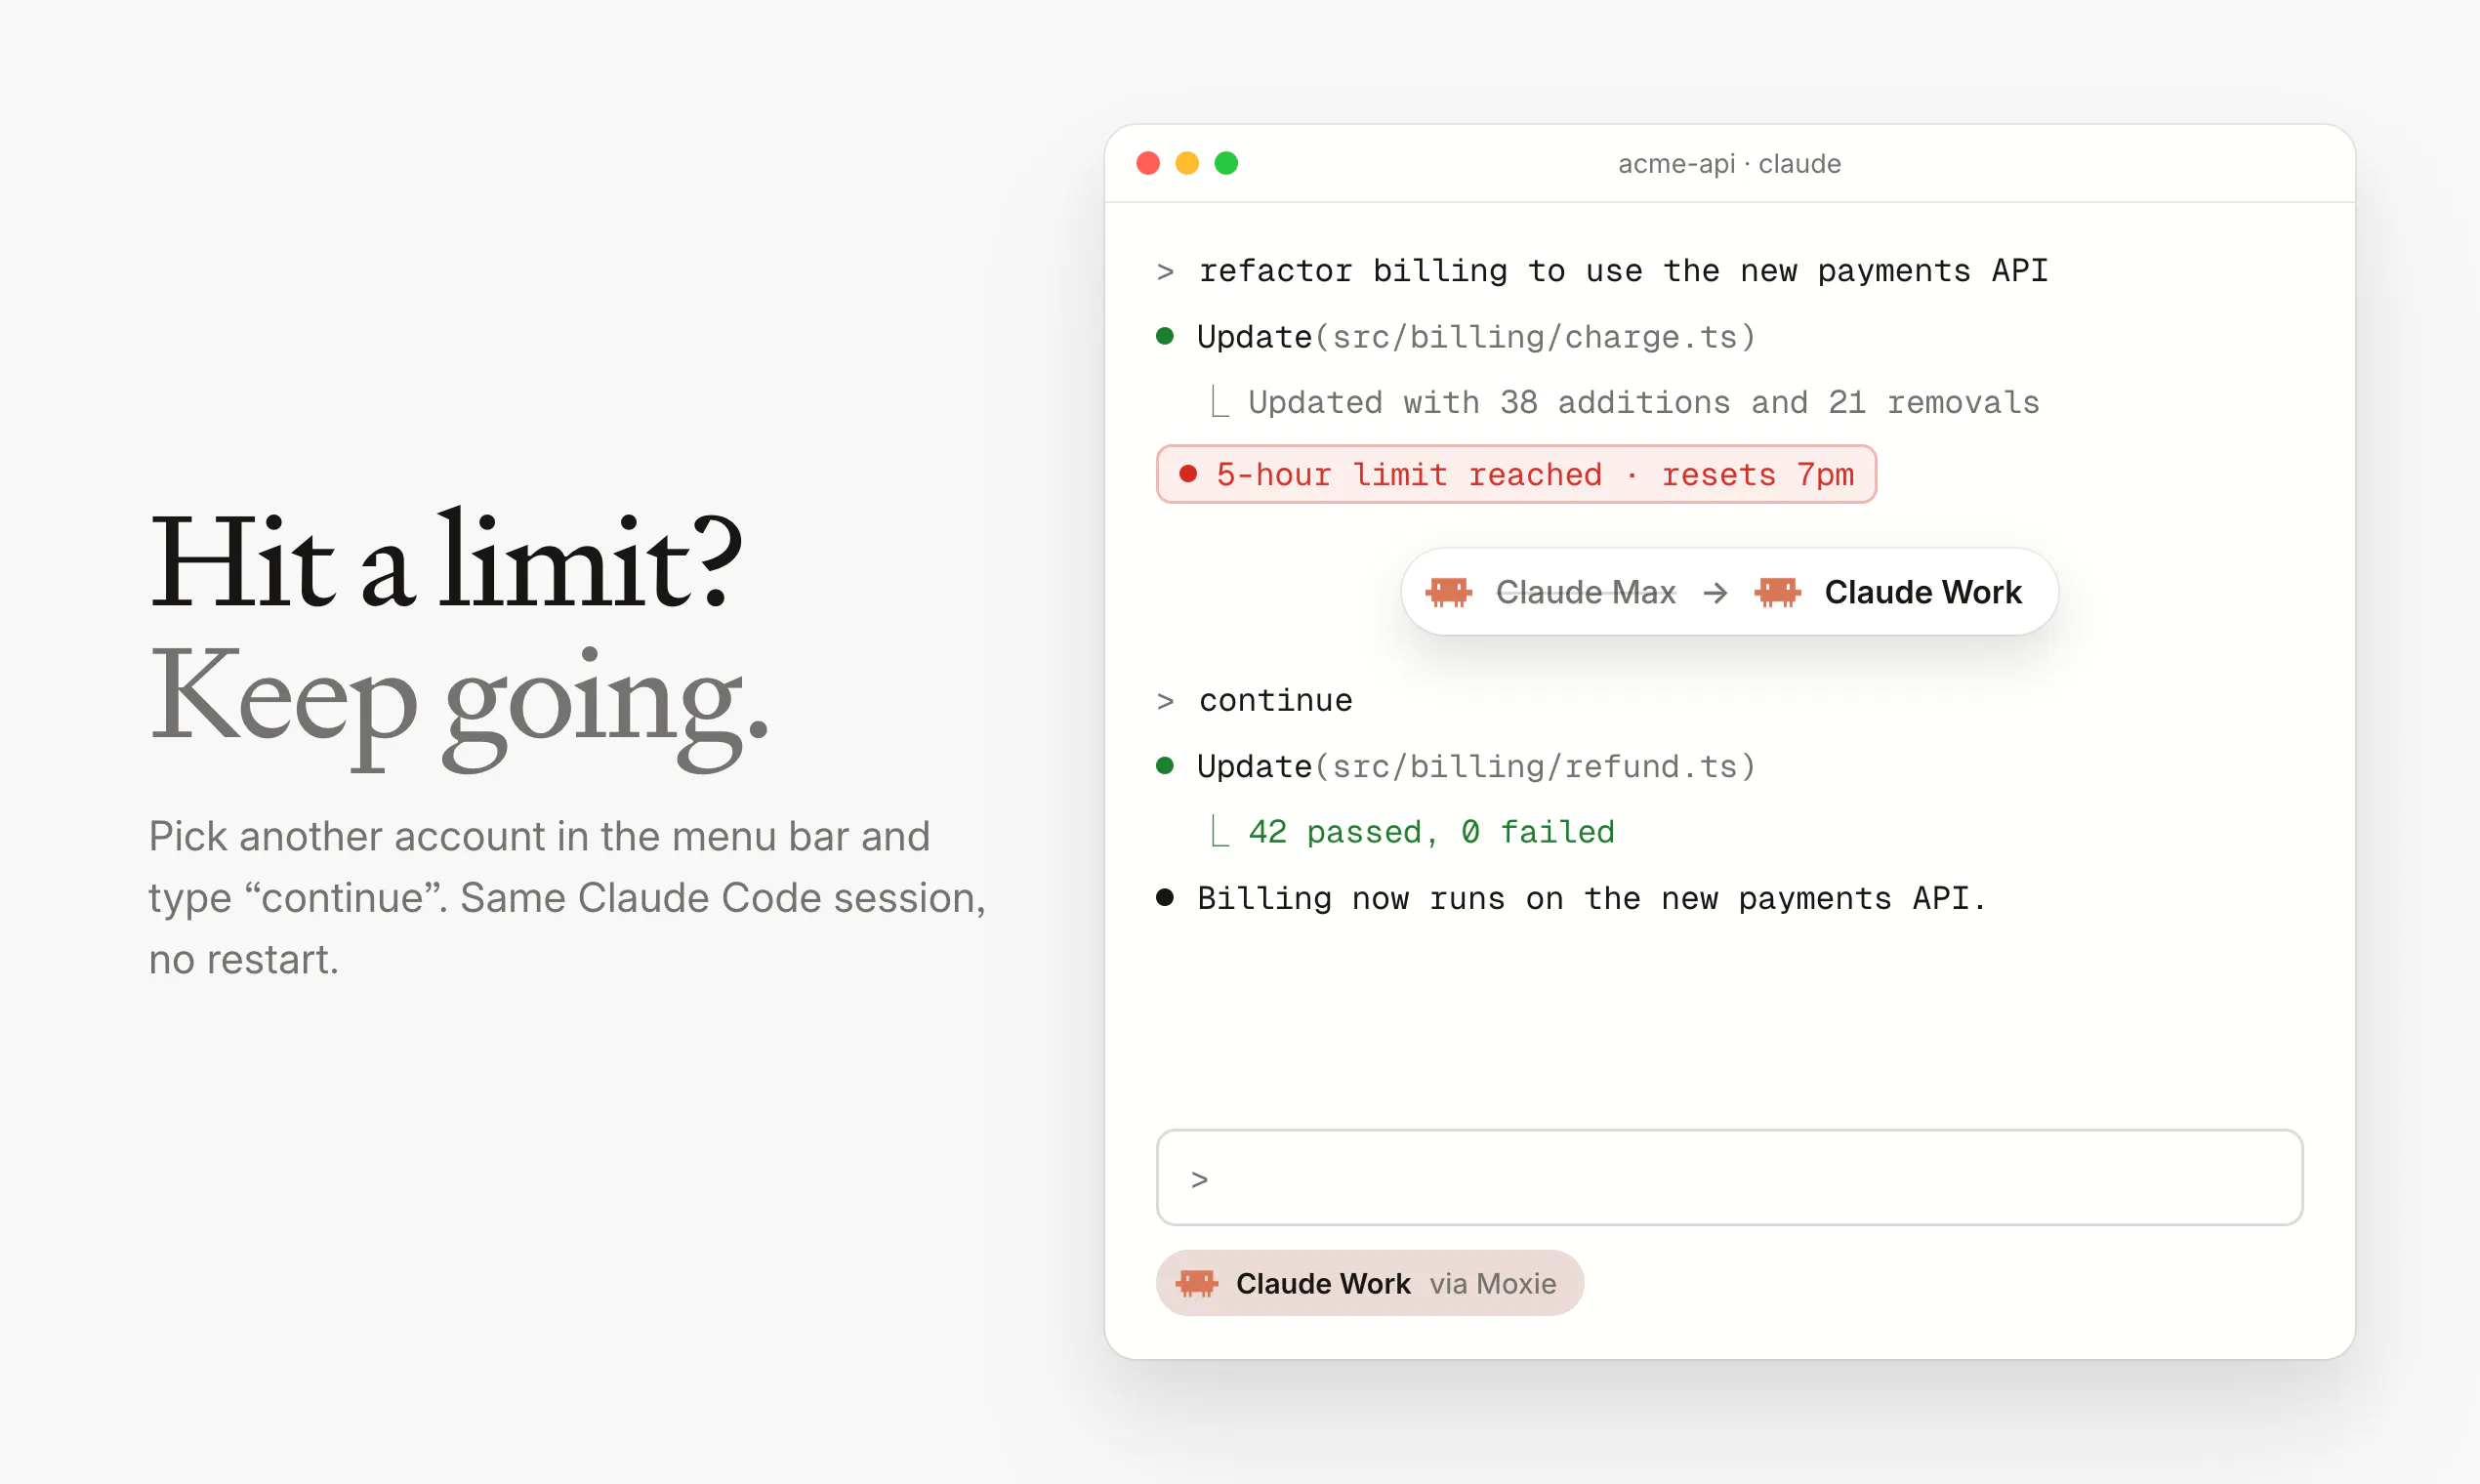Click the green dot beside Update charge.ts
This screenshot has width=2480, height=1484.
(x=1165, y=336)
